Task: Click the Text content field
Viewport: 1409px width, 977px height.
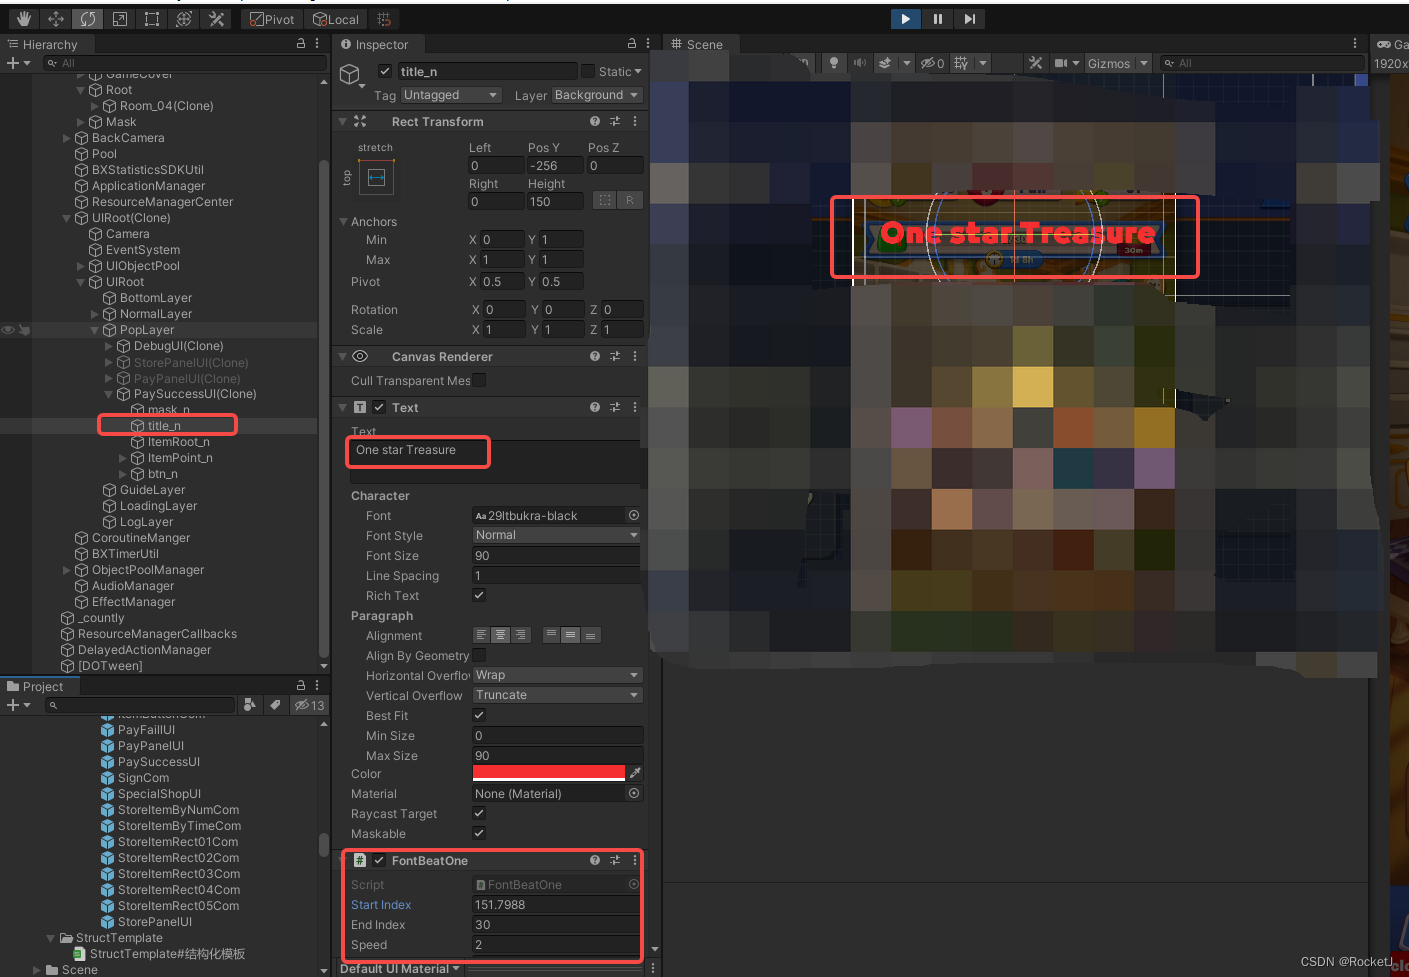Action: pyautogui.click(x=495, y=462)
